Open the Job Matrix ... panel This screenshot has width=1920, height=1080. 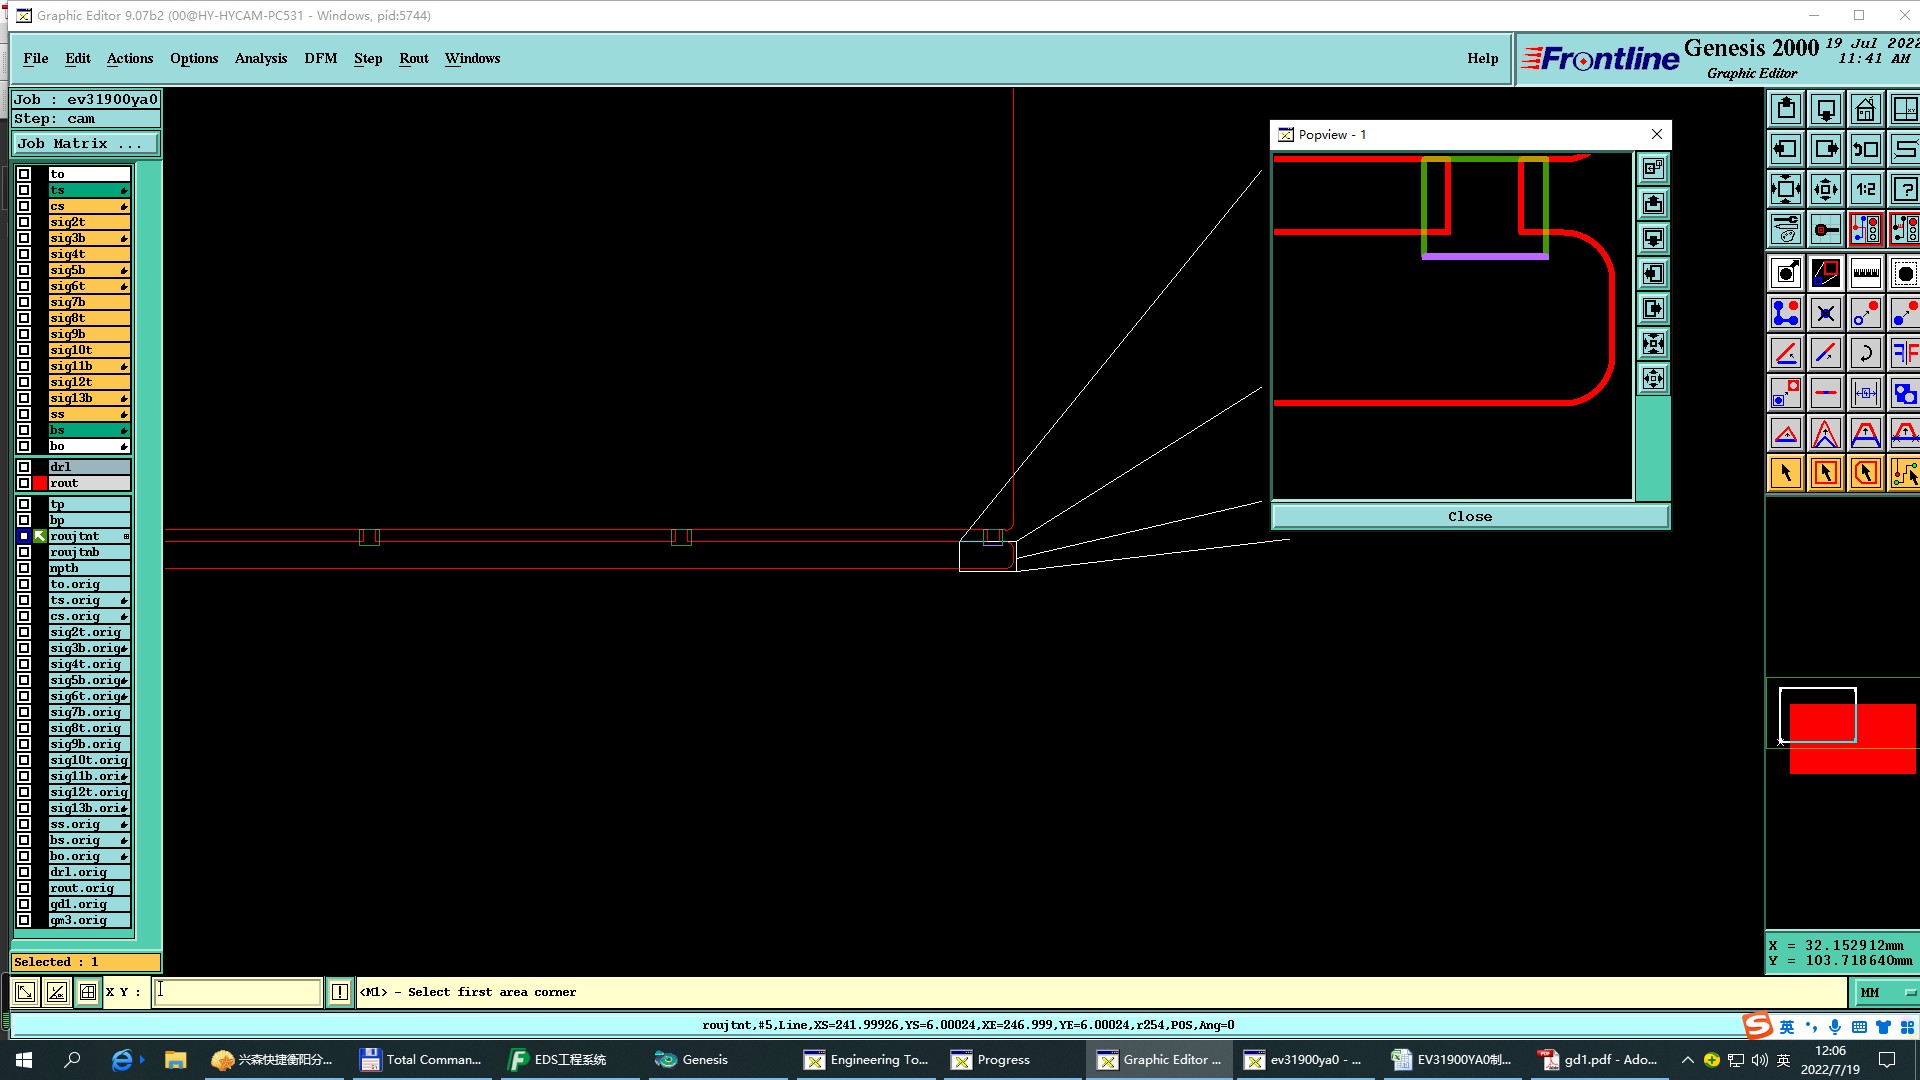click(x=85, y=144)
